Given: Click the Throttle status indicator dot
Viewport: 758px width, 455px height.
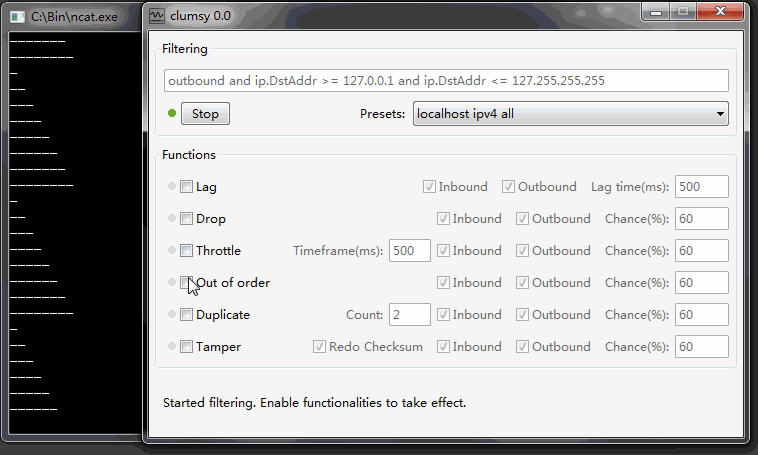Looking at the screenshot, I should pos(172,250).
